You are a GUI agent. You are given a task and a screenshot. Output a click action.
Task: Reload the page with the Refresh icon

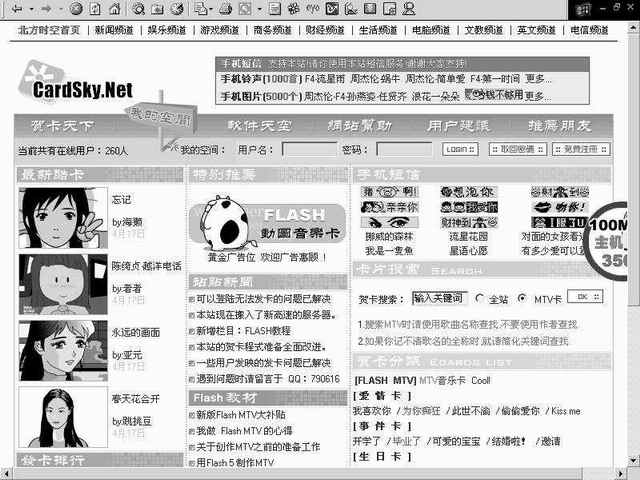pos(95,8)
